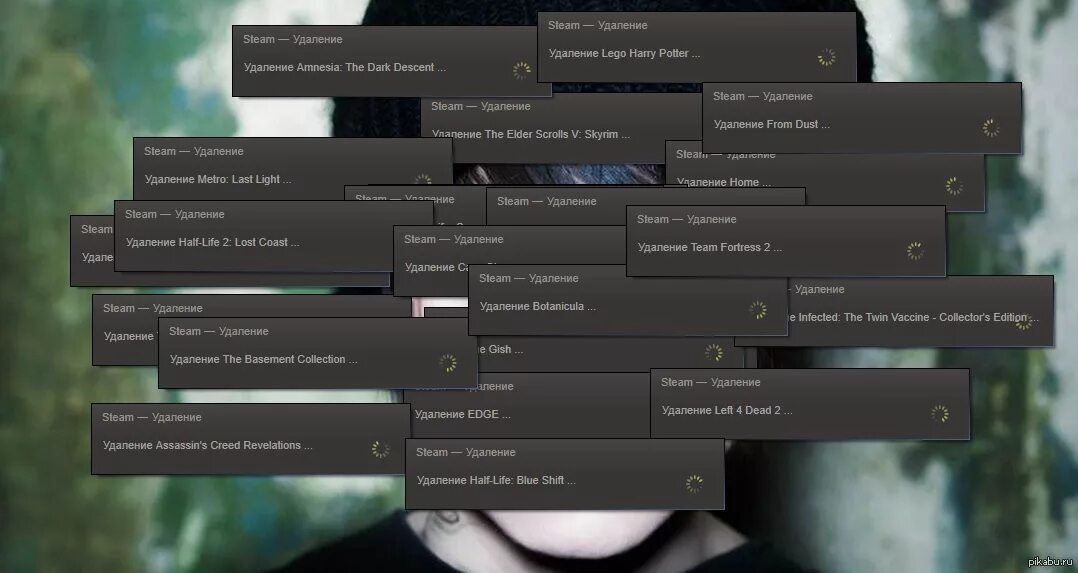The height and width of the screenshot is (573, 1078).
Task: Click the spinner in the Botanicula dialog
Action: coord(758,310)
